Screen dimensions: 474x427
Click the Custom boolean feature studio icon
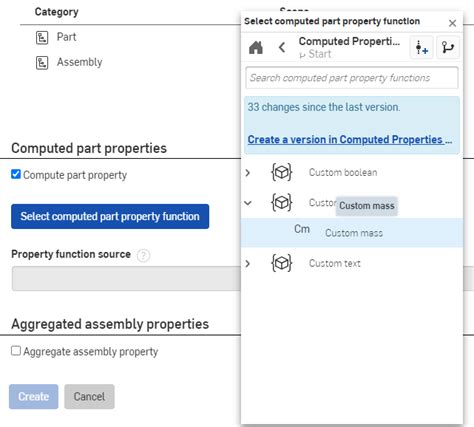point(282,172)
